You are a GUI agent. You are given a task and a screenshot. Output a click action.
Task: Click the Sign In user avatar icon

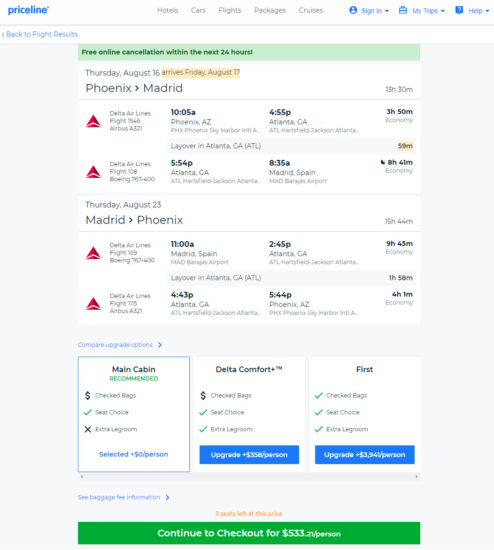353,10
